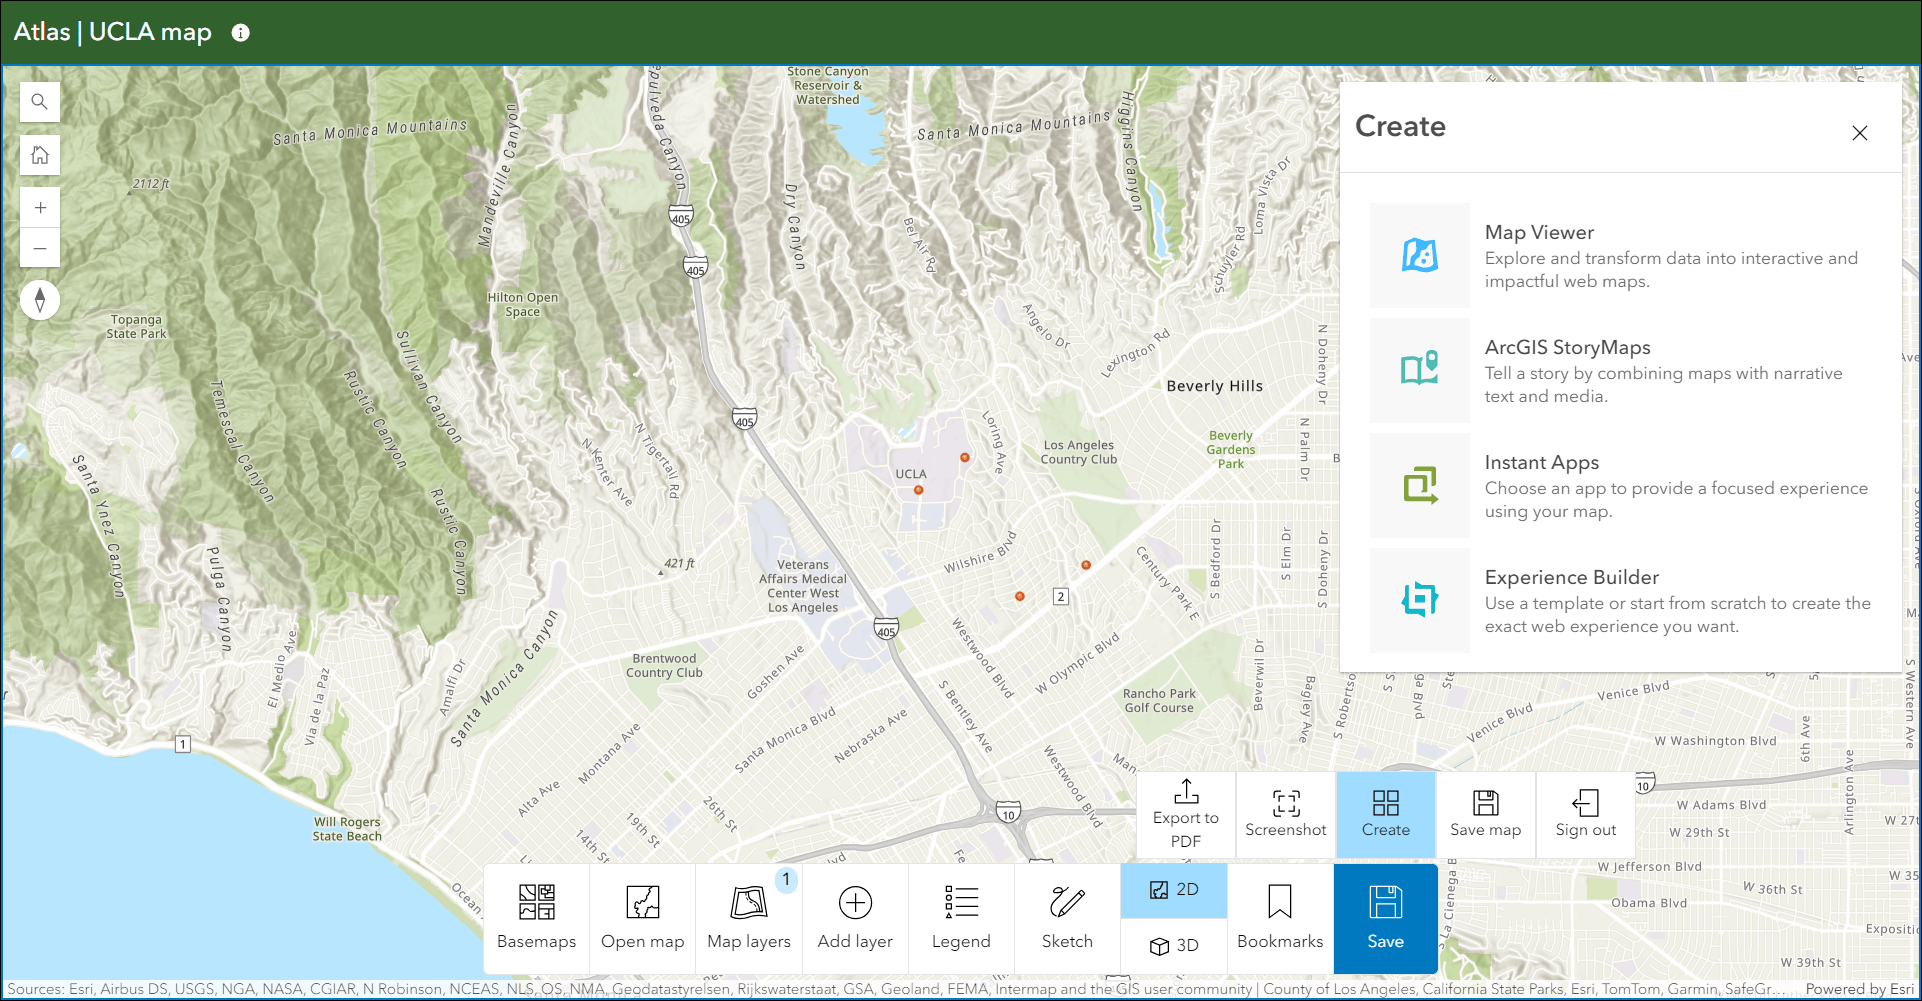Click the Map layers badge showing 1
The height and width of the screenshot is (1001, 1922).
[786, 880]
